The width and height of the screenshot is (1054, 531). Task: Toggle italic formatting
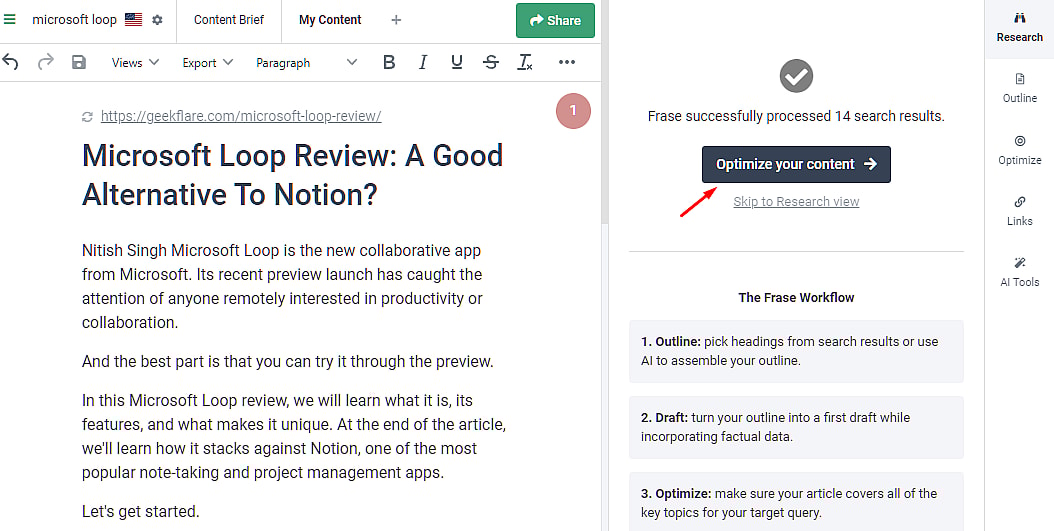click(x=423, y=63)
